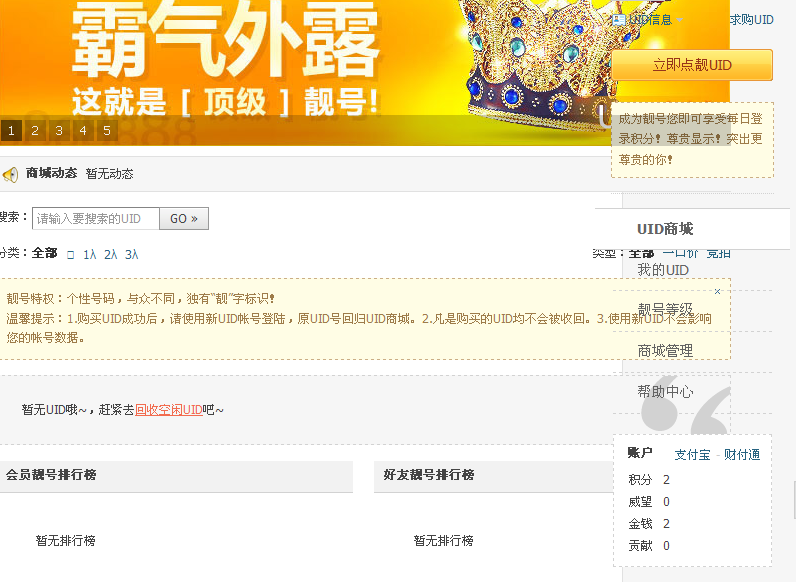Click the 积分 2 row

649,480
